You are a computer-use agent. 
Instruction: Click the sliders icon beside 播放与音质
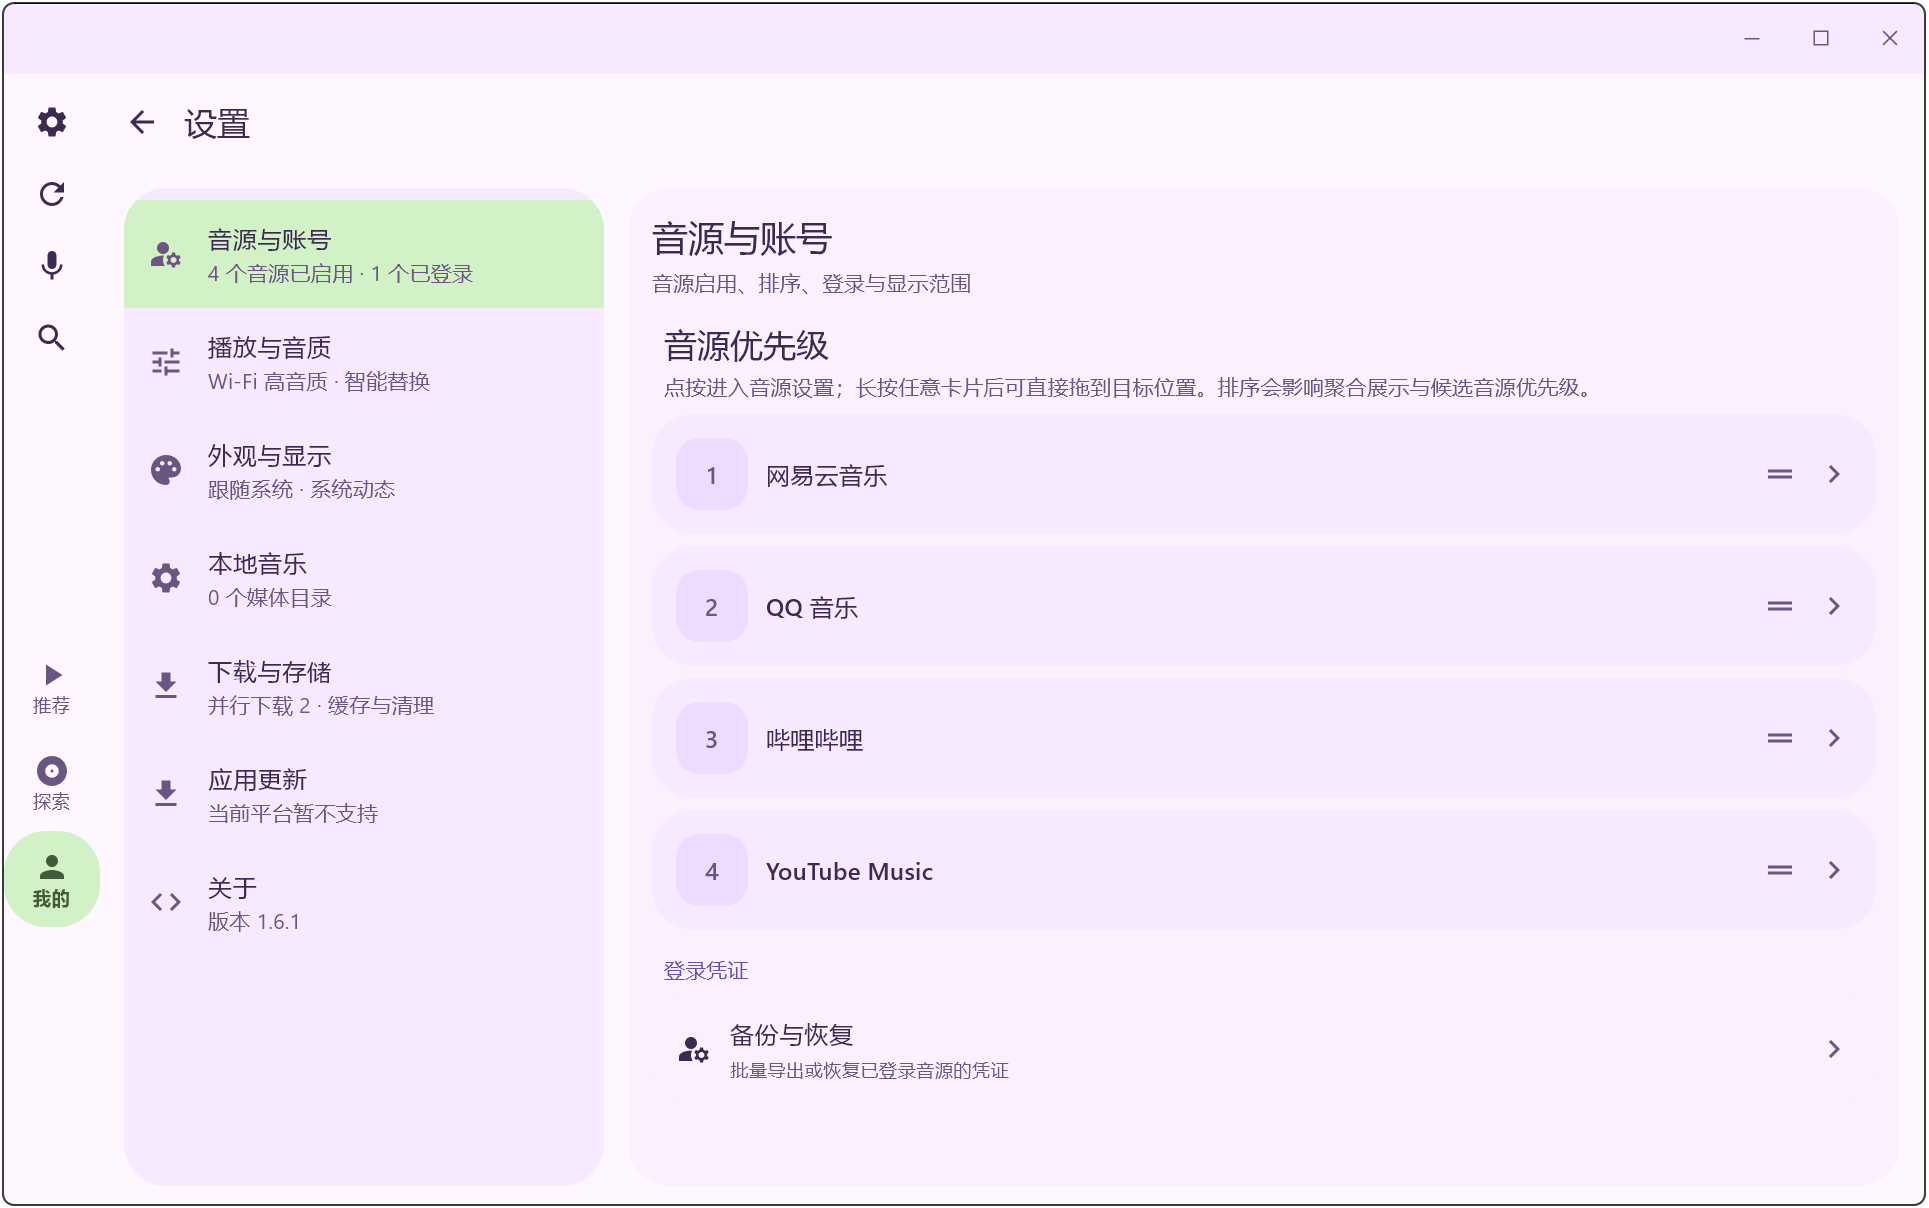click(166, 362)
